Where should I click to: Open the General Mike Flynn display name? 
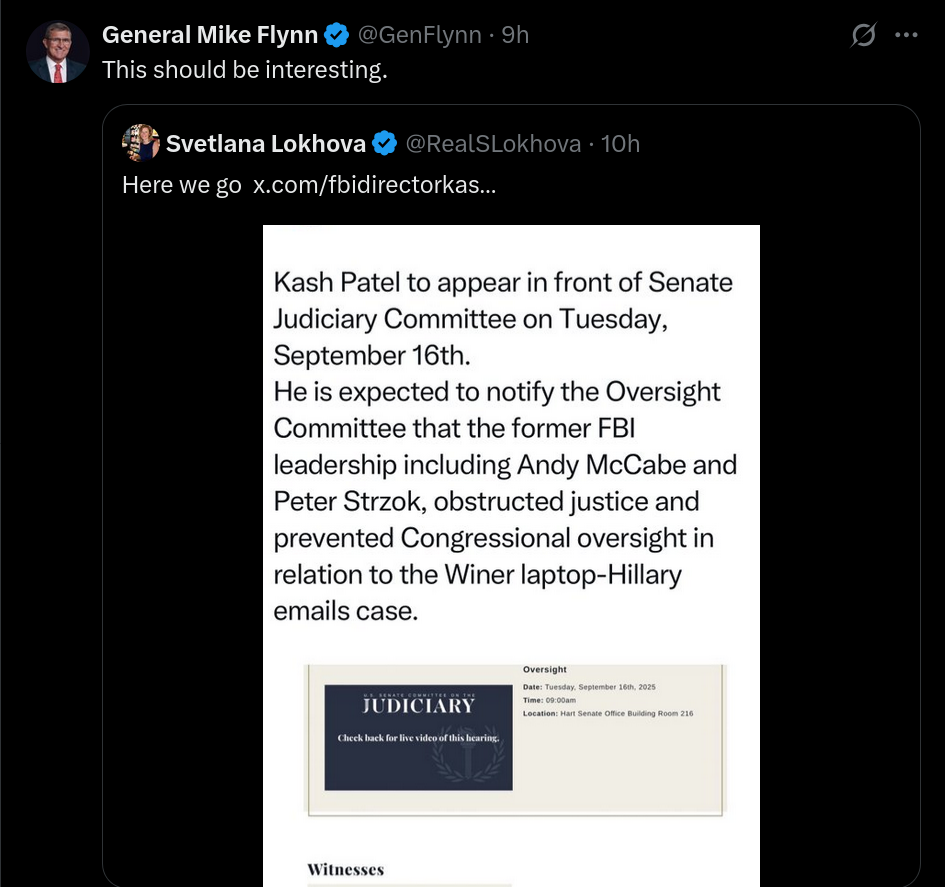click(x=210, y=35)
